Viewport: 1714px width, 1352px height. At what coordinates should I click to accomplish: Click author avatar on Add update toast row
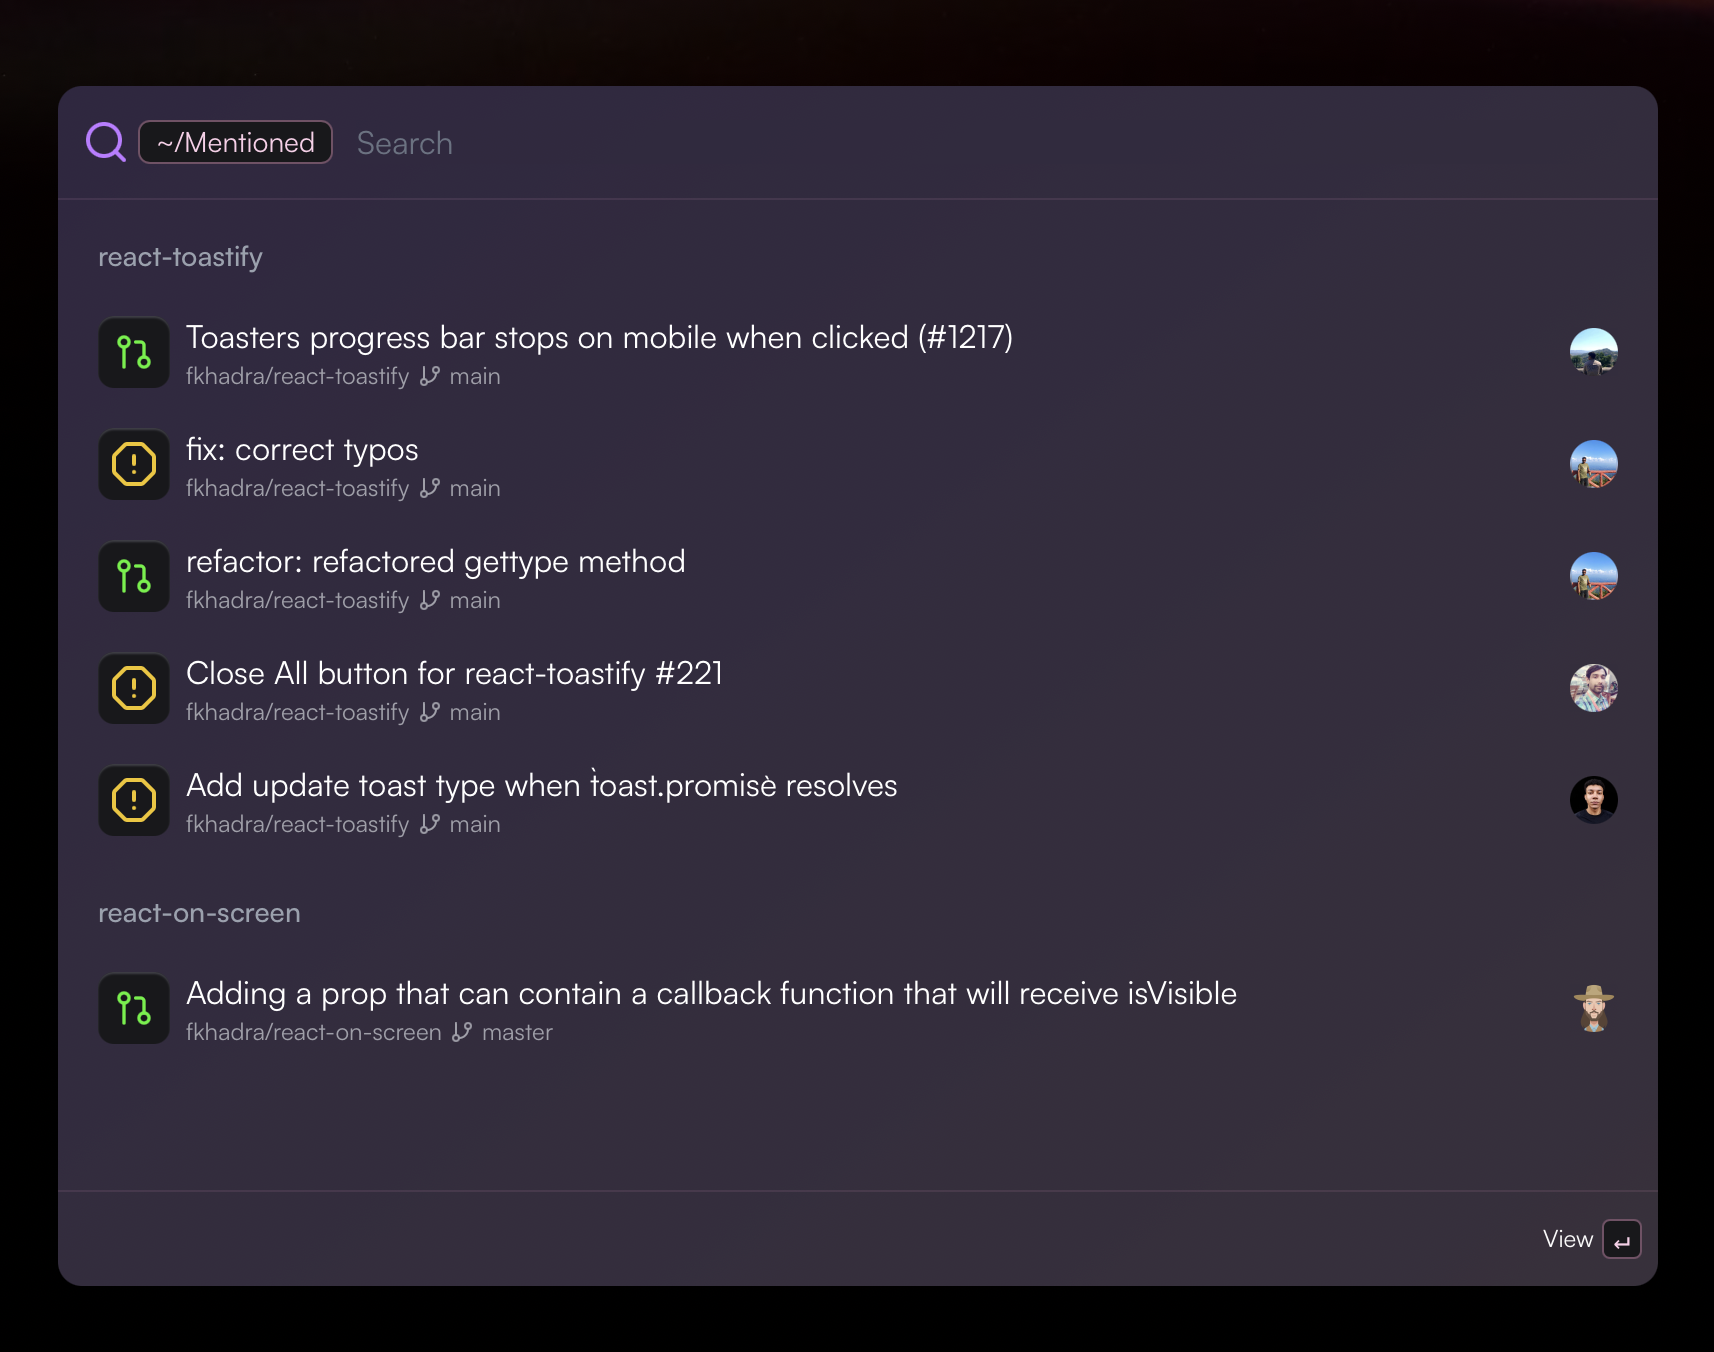[1593, 801]
